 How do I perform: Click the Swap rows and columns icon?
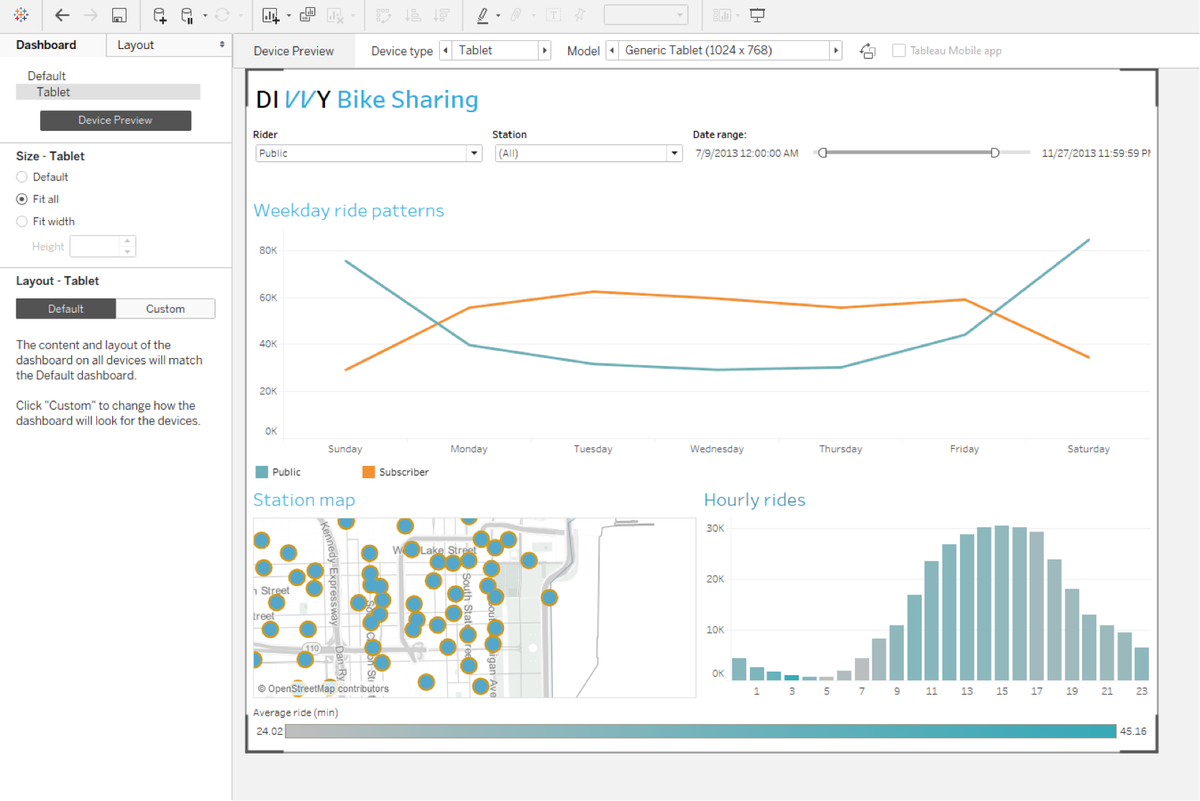[385, 15]
